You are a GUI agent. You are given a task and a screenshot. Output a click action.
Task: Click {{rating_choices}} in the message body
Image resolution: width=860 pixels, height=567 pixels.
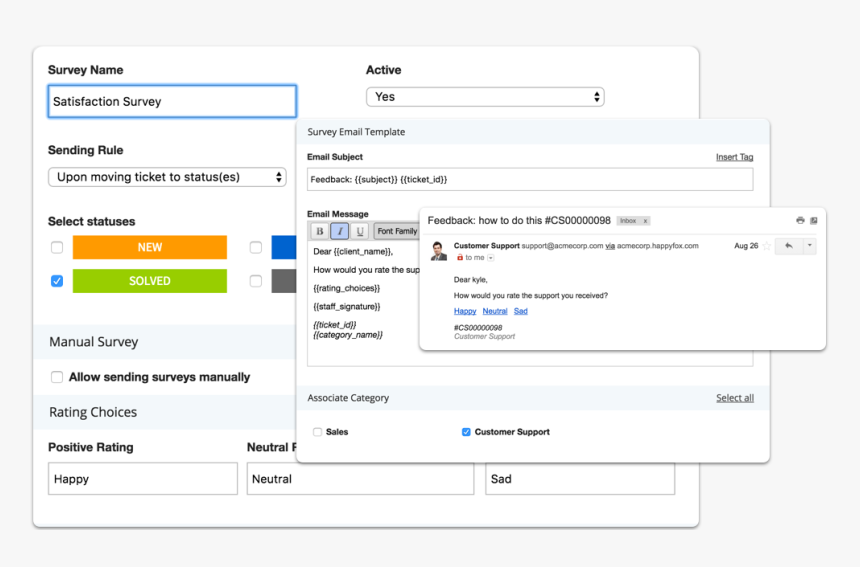tap(347, 288)
